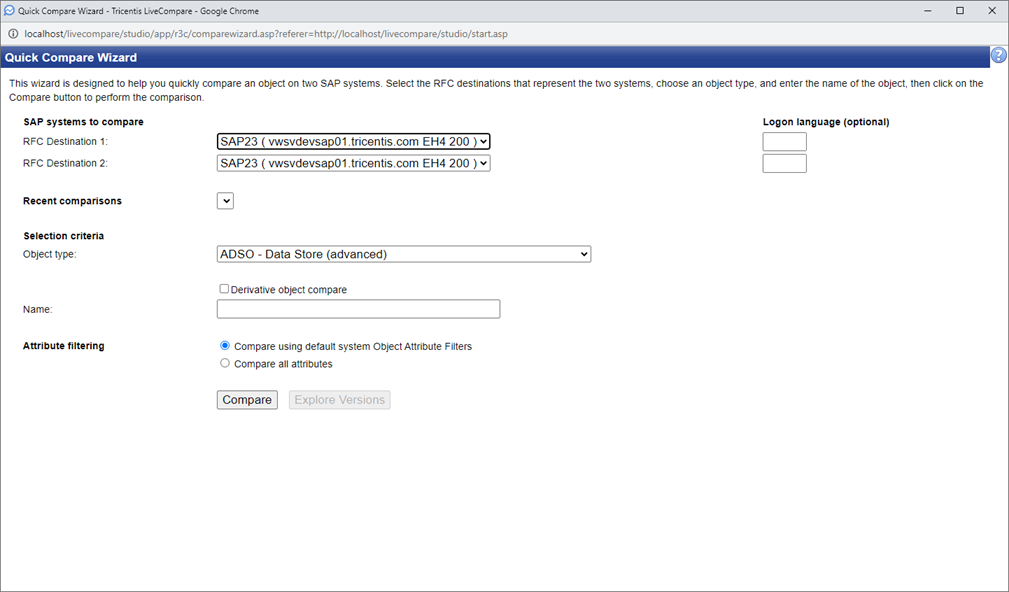Viewport: 1009px width, 592px height.
Task: Click the Explore Versions button
Action: 339,400
